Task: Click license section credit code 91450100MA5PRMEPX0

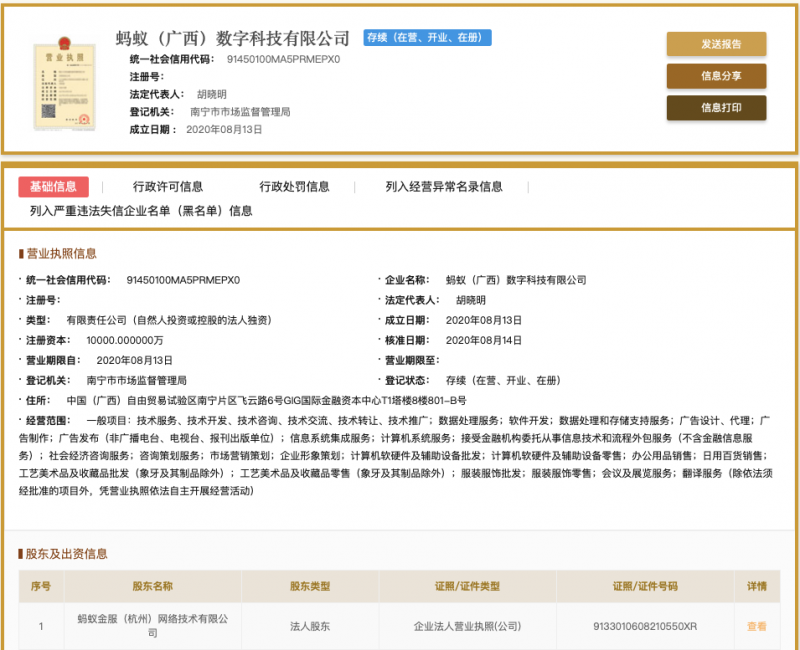Action: pos(183,280)
